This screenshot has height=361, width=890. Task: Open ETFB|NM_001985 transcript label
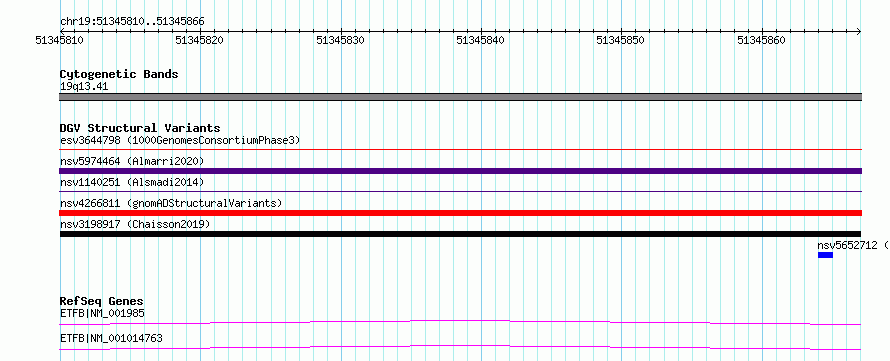pyautogui.click(x=102, y=313)
